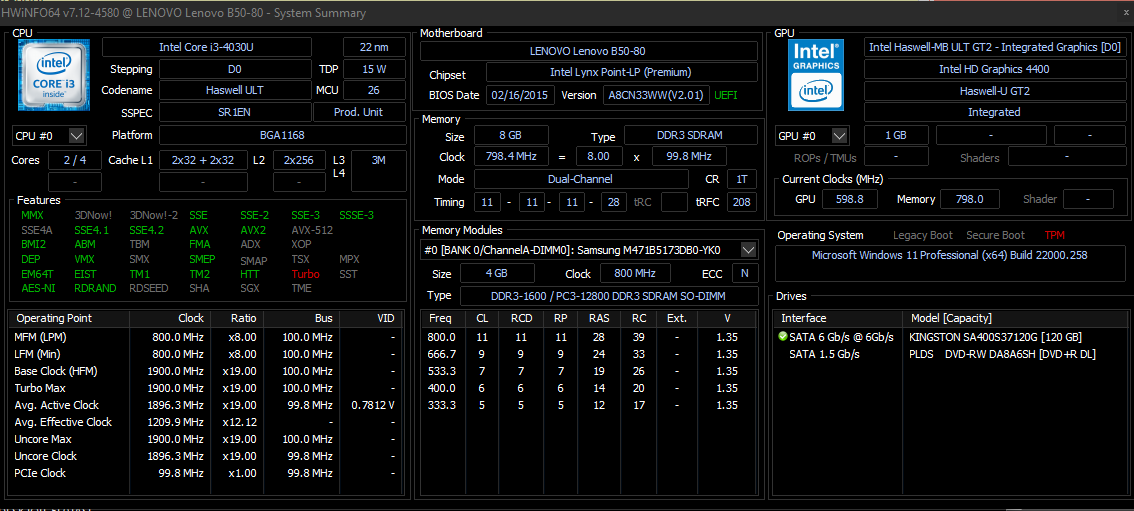Viewport: 1134px width, 511px height.
Task: Click the MCU value 26
Action: click(374, 90)
